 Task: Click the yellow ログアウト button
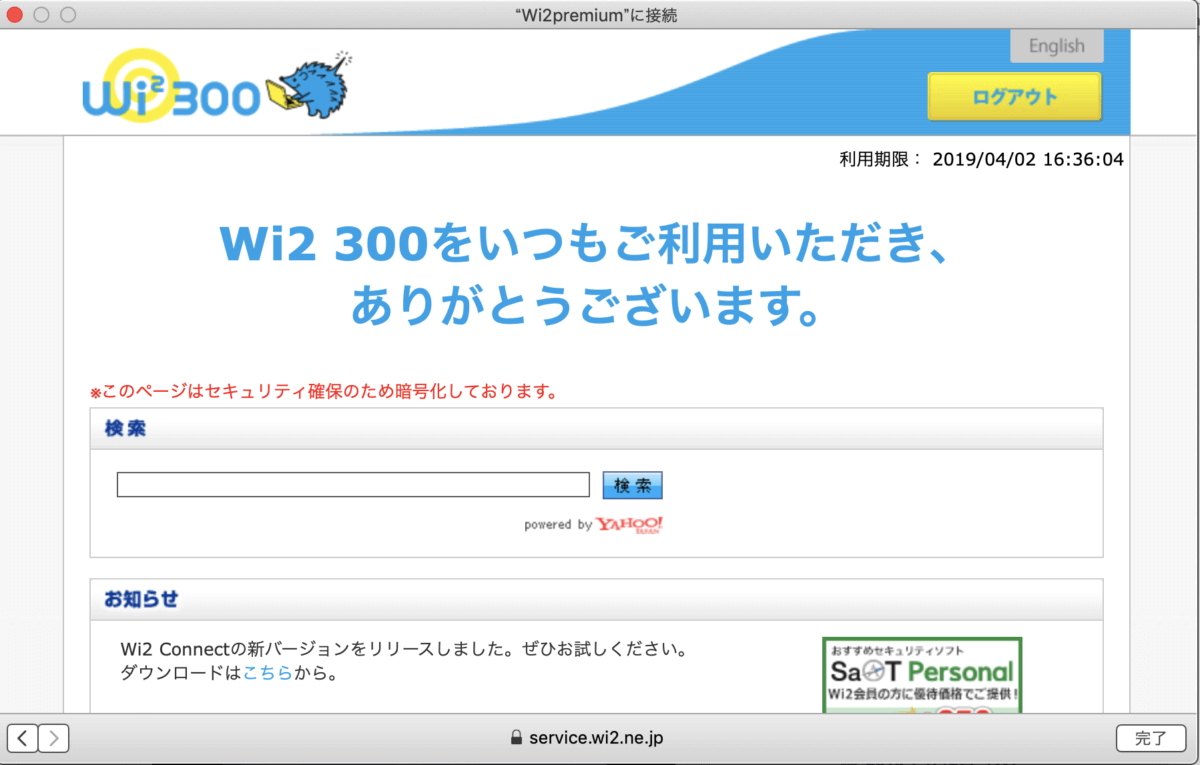point(1014,97)
